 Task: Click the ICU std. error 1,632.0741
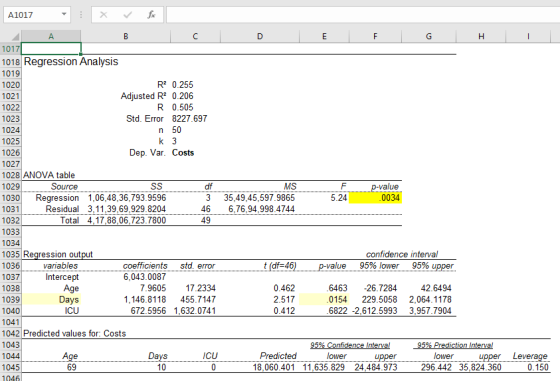point(195,311)
